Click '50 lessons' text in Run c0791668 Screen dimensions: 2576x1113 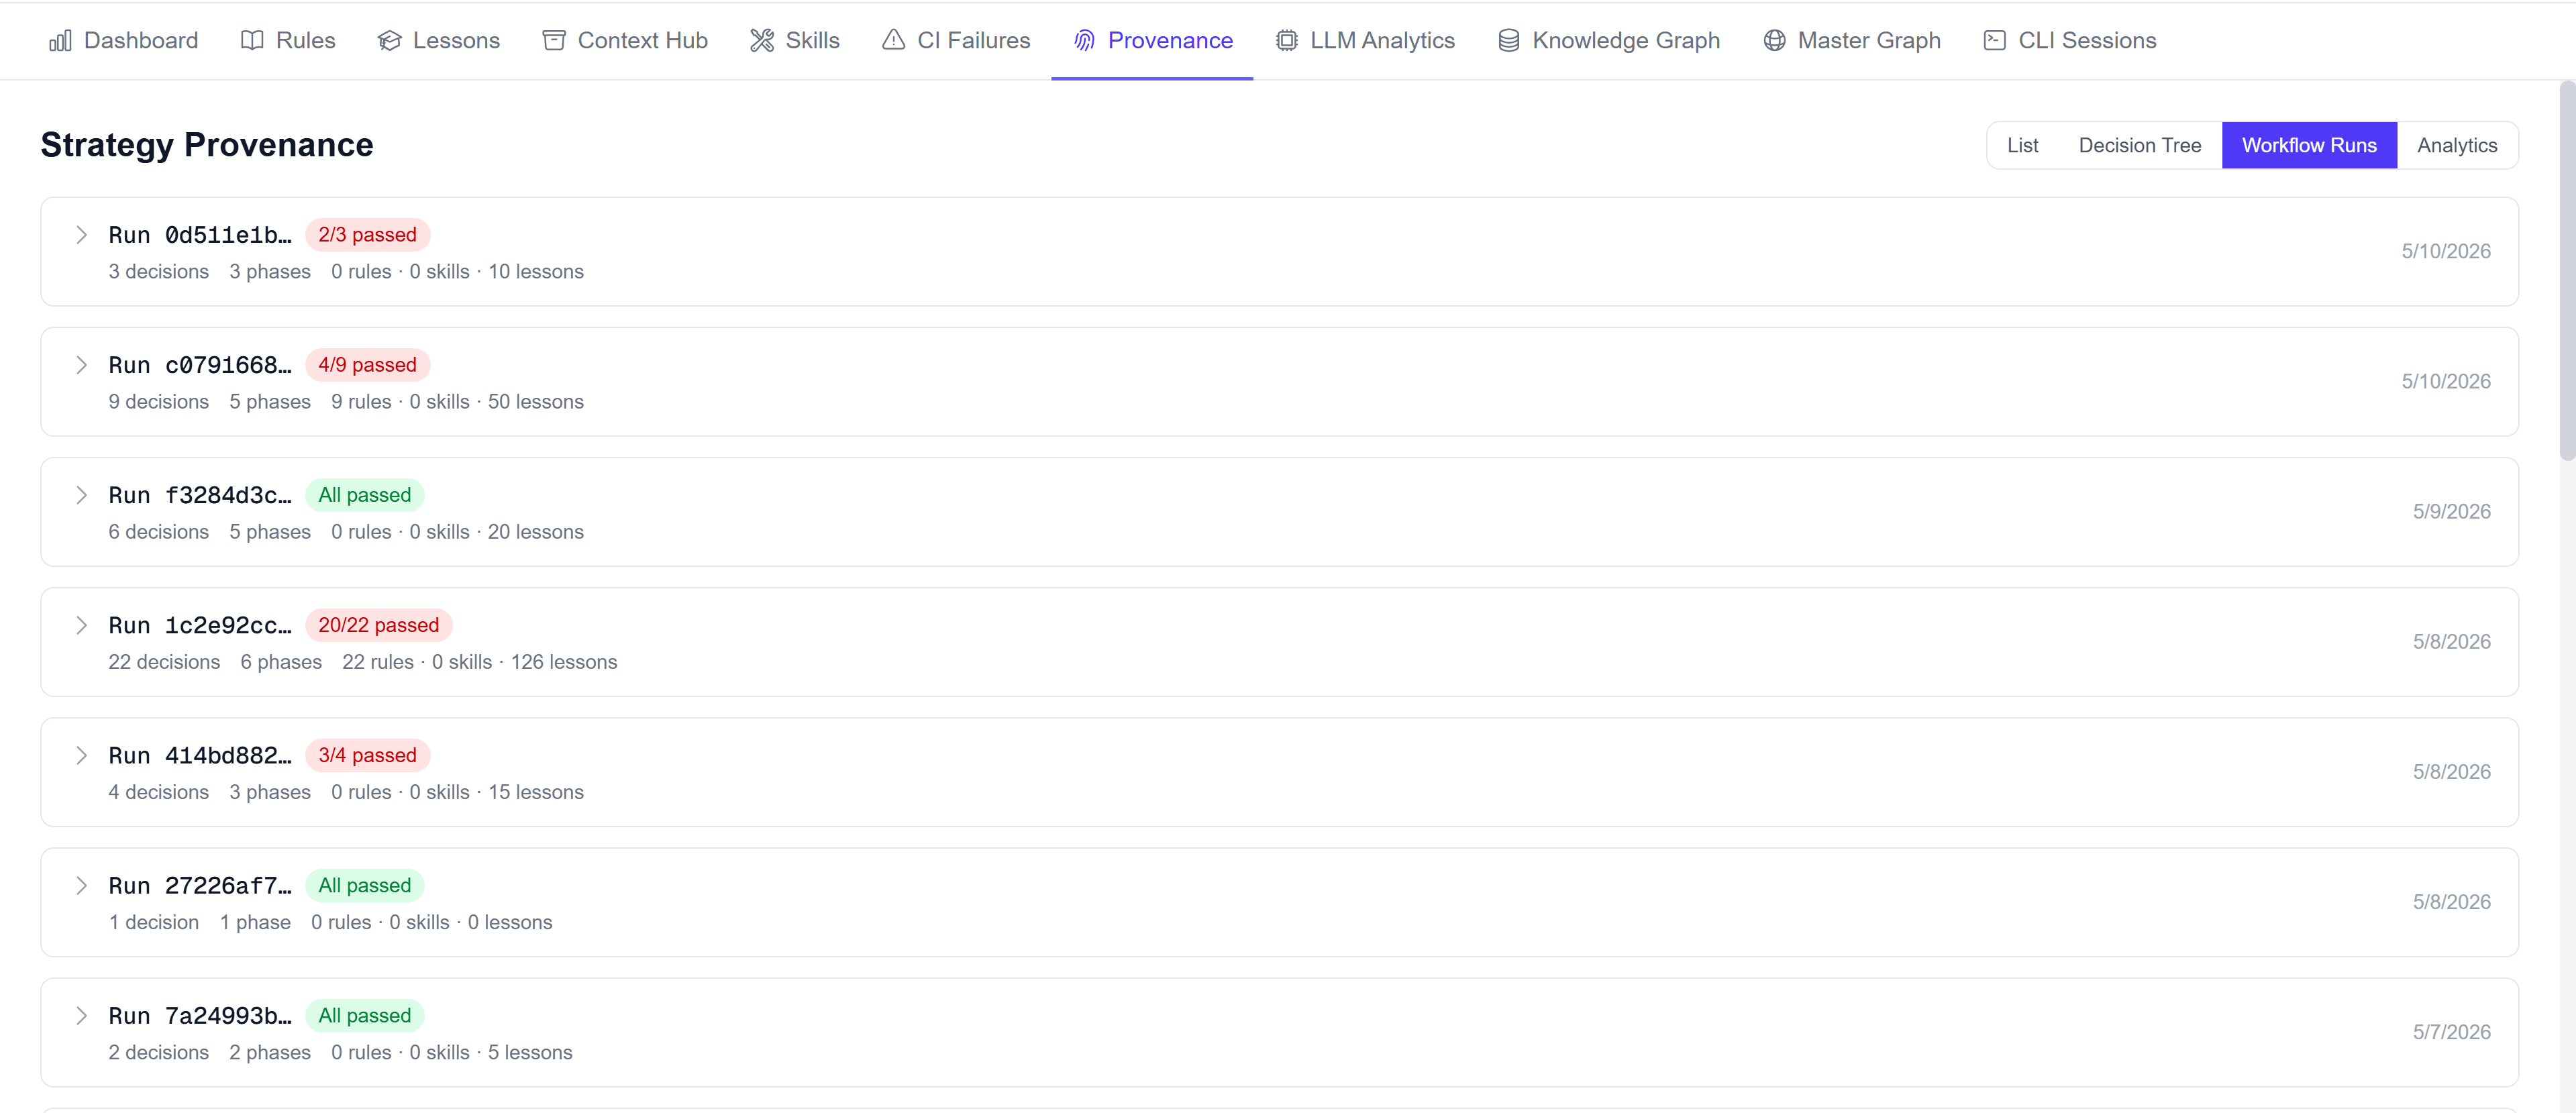coord(535,402)
